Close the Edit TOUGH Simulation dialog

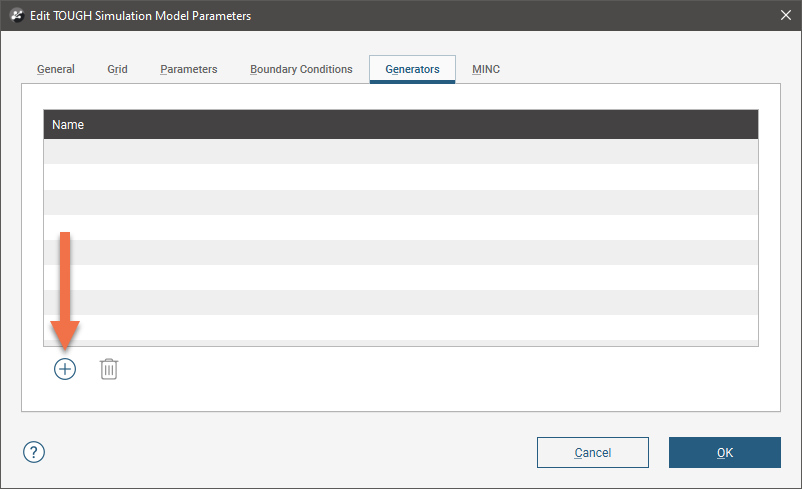click(784, 16)
